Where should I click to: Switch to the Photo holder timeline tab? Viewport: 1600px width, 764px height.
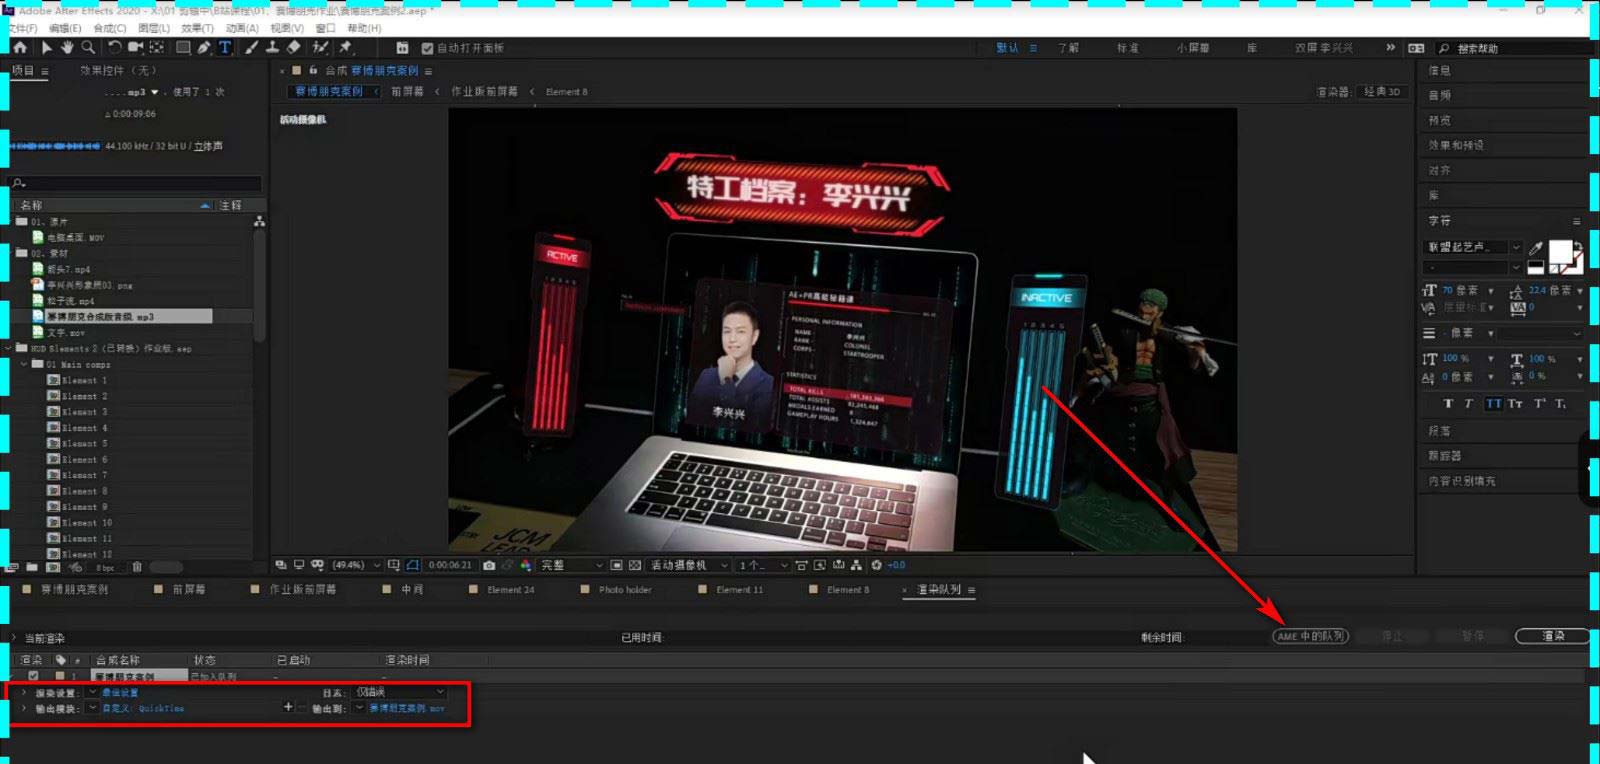tap(625, 590)
